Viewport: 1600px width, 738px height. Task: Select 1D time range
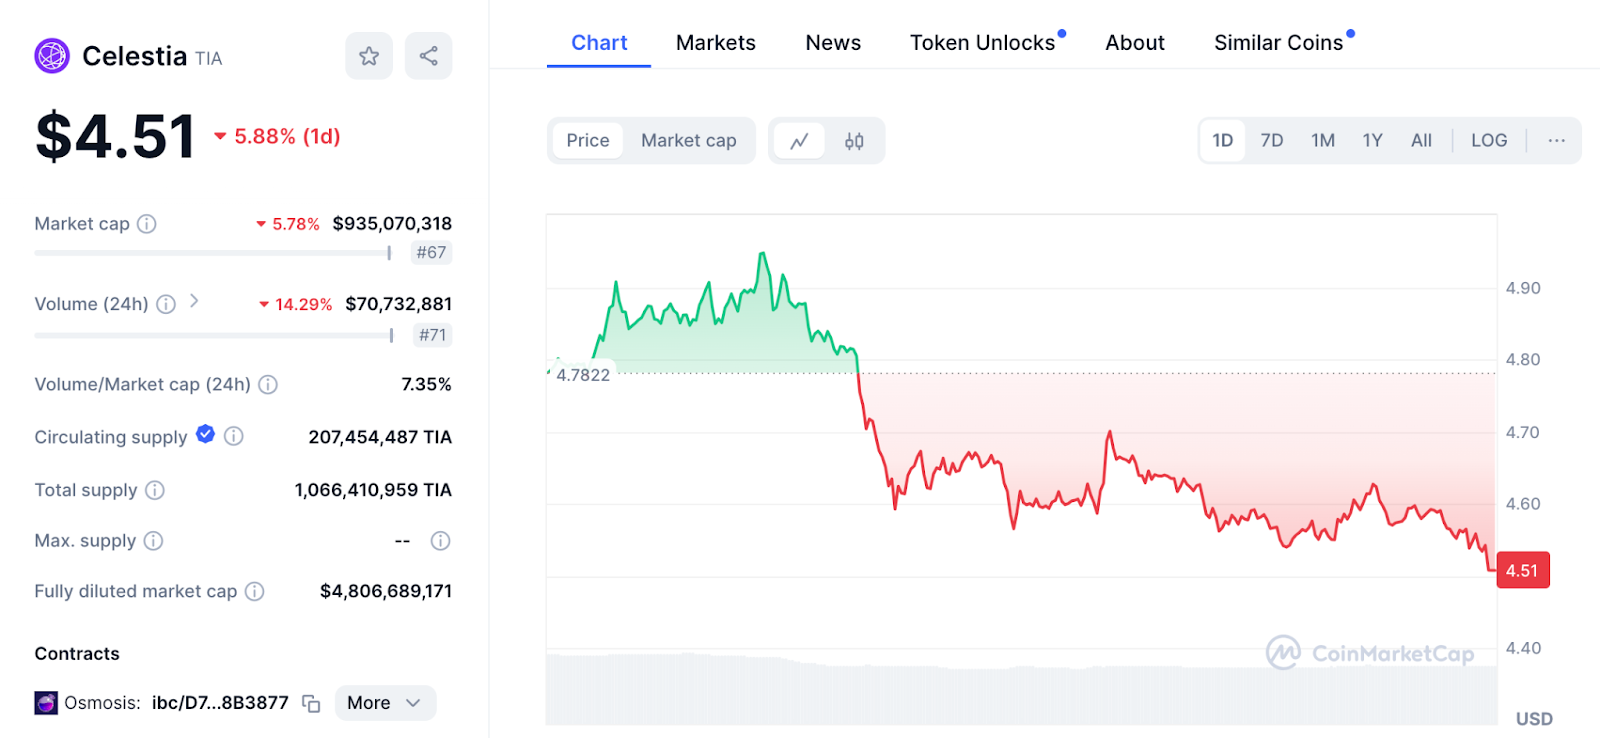[1223, 141]
